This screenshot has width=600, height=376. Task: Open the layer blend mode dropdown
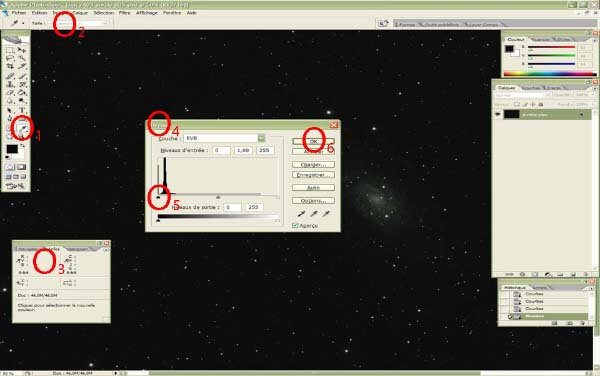[522, 94]
